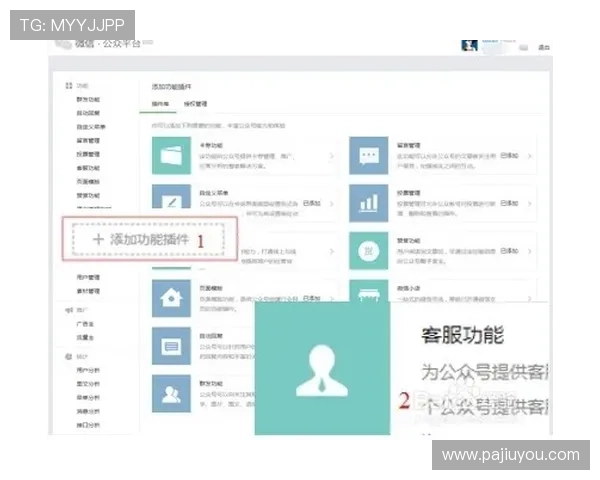This screenshot has height=480, width=600.
Task: Open 图文分析 under the 统计 section
Action: point(88,384)
